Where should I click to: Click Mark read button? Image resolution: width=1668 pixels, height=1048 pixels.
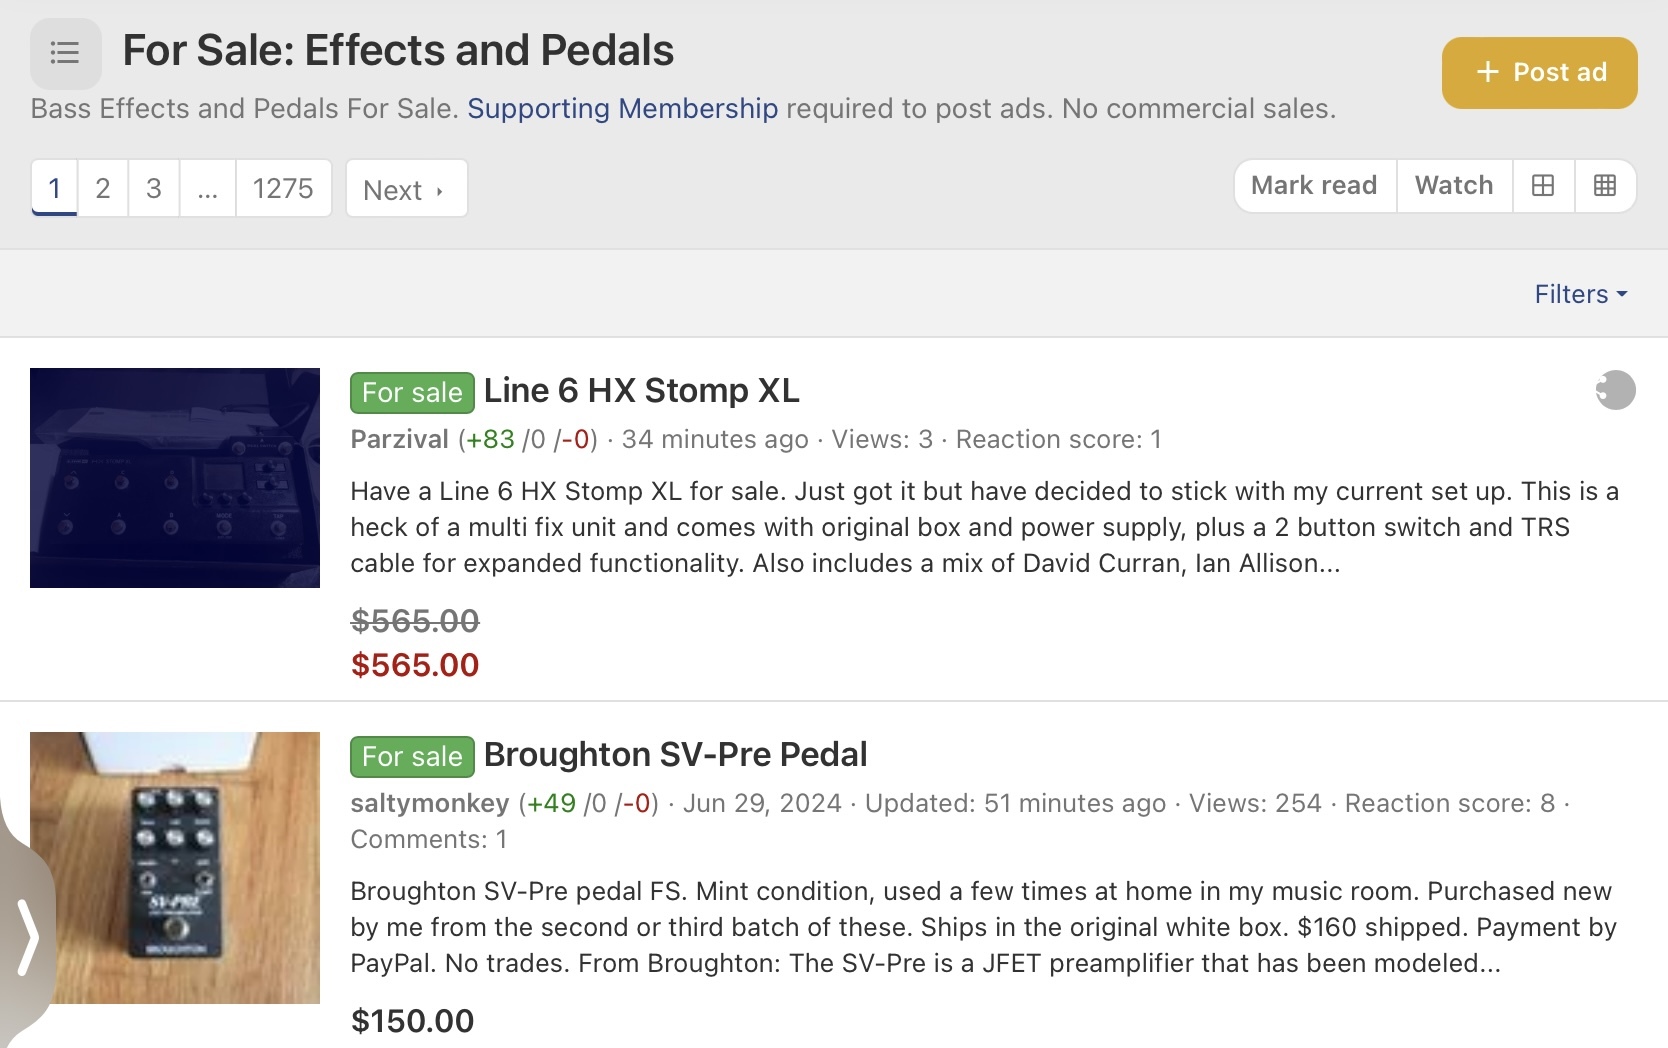pos(1314,186)
